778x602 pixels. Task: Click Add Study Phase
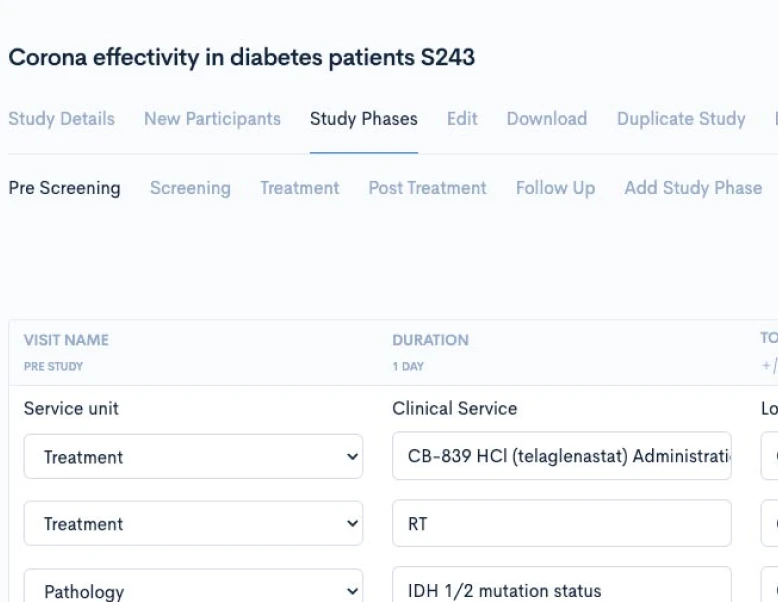[693, 188]
